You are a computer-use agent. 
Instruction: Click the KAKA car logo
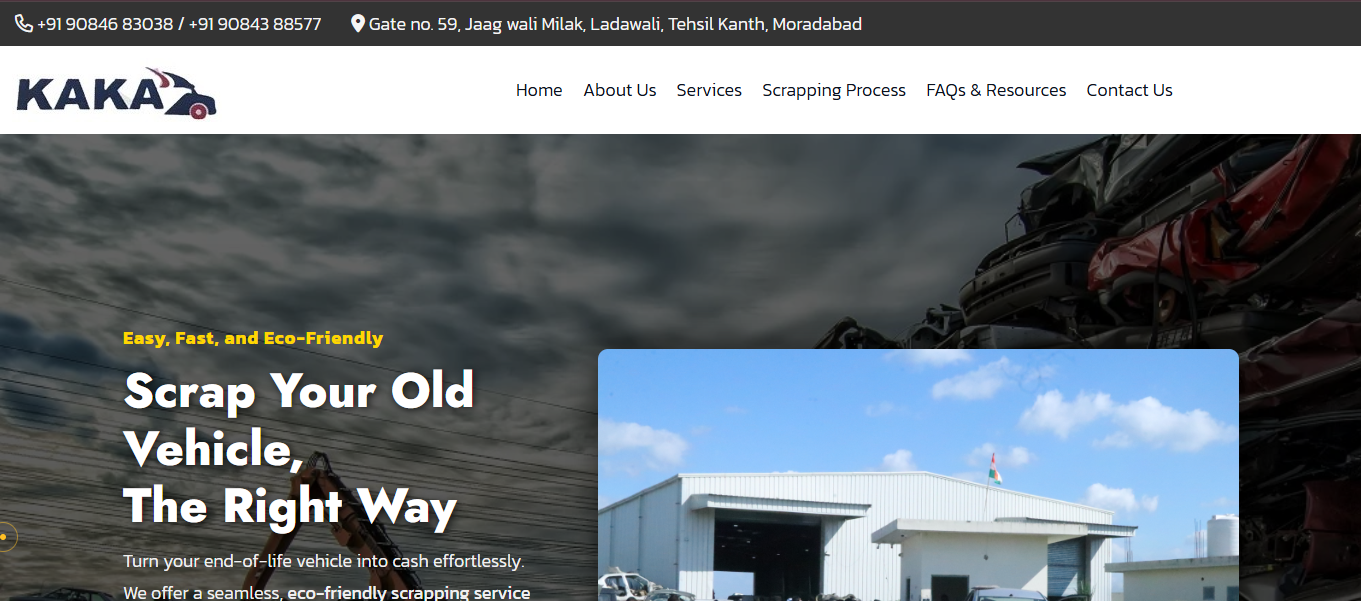click(116, 93)
